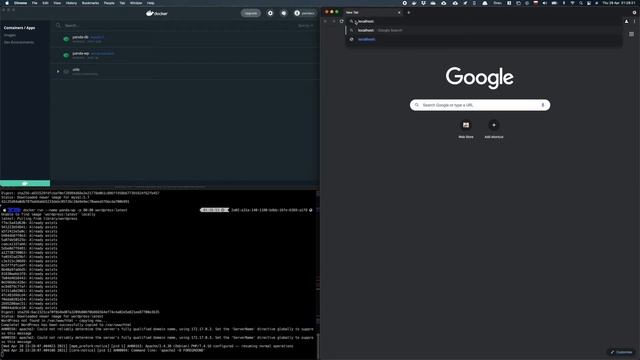Click the Google search box
Image resolution: width=640 pixels, height=360 pixels.
pos(480,105)
